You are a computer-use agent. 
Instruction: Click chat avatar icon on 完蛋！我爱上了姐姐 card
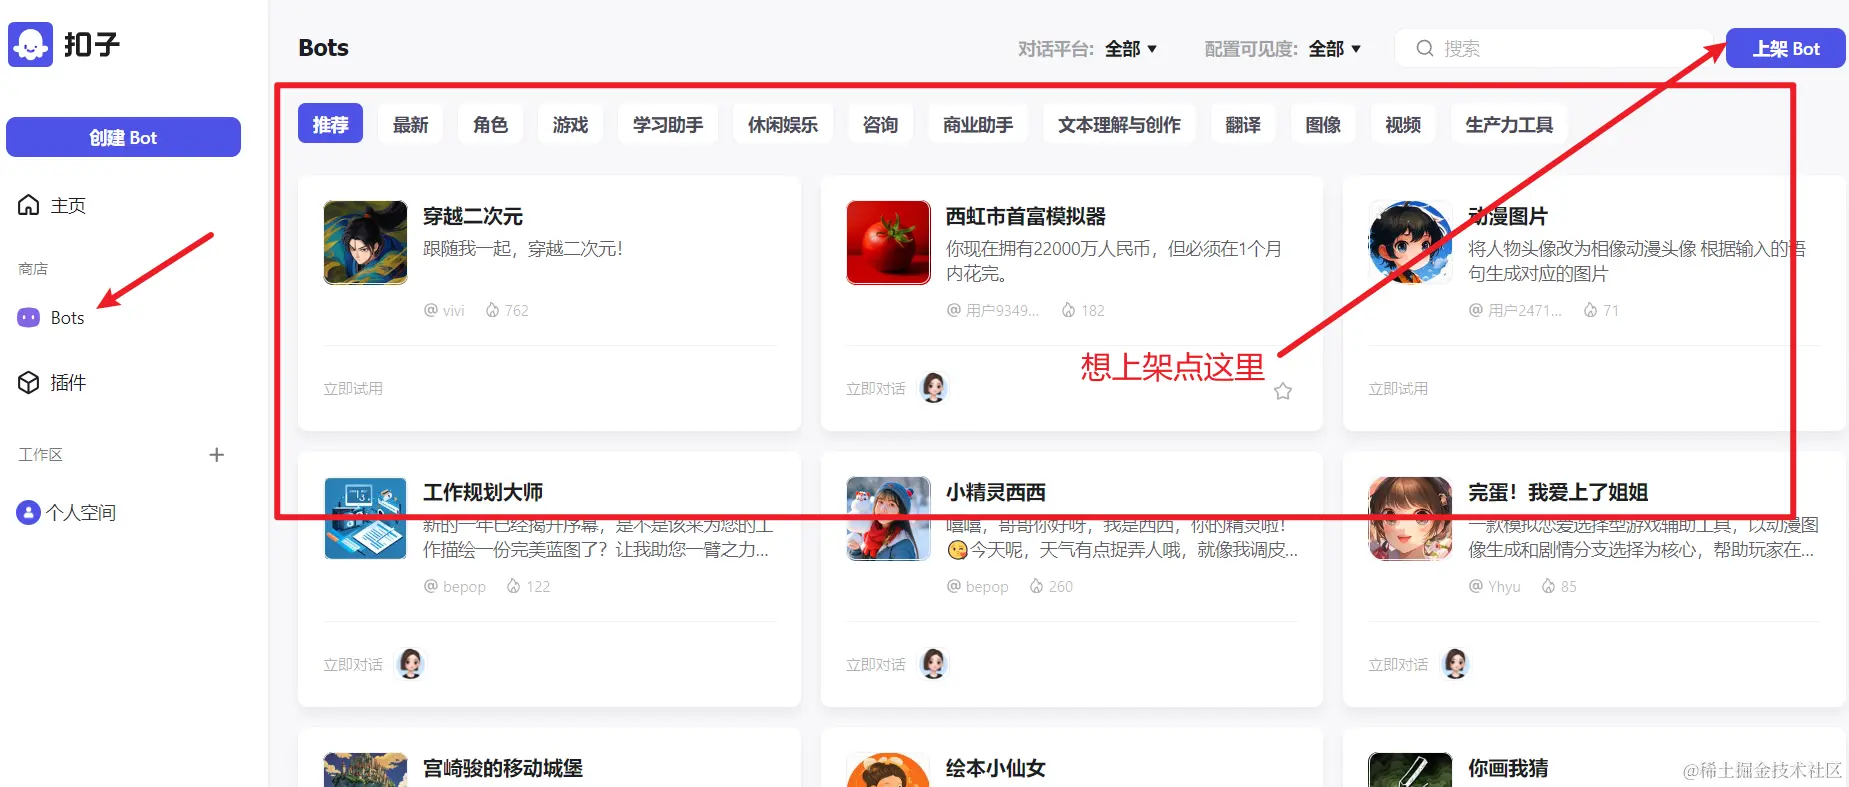click(x=1456, y=663)
